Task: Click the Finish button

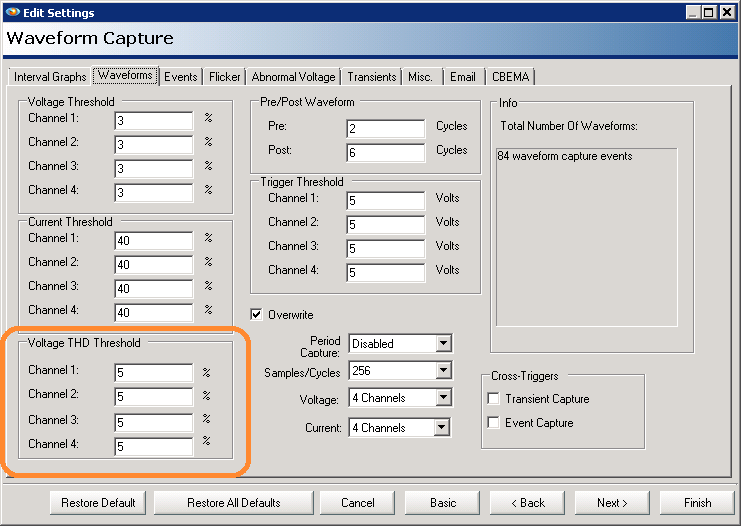Action: pyautogui.click(x=697, y=502)
